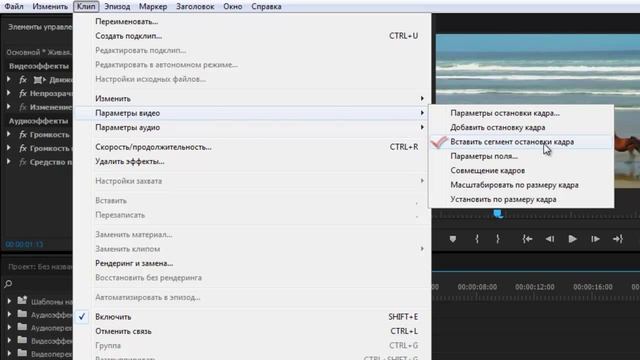Choose Переименовать... from Клип menu
The height and width of the screenshot is (360, 640).
pyautogui.click(x=252, y=22)
